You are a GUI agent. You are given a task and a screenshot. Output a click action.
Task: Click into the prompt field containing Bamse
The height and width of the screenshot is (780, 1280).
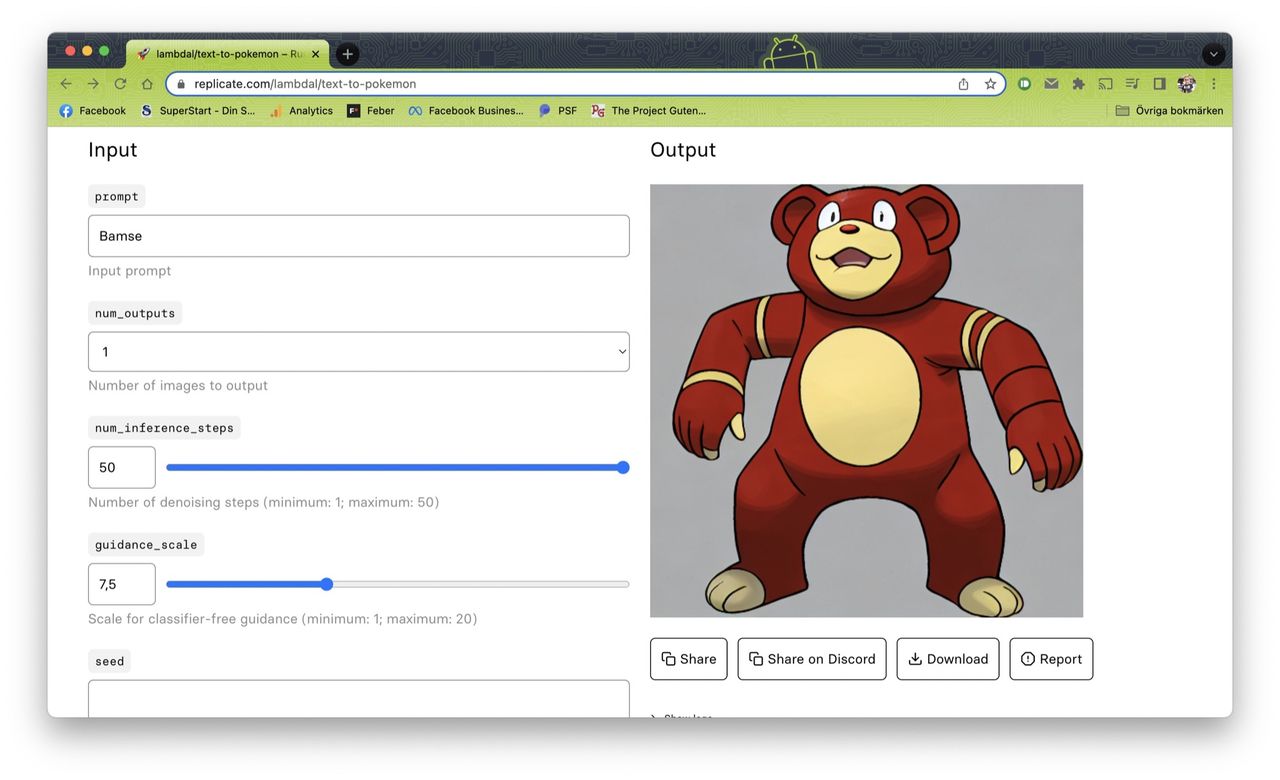click(x=358, y=236)
